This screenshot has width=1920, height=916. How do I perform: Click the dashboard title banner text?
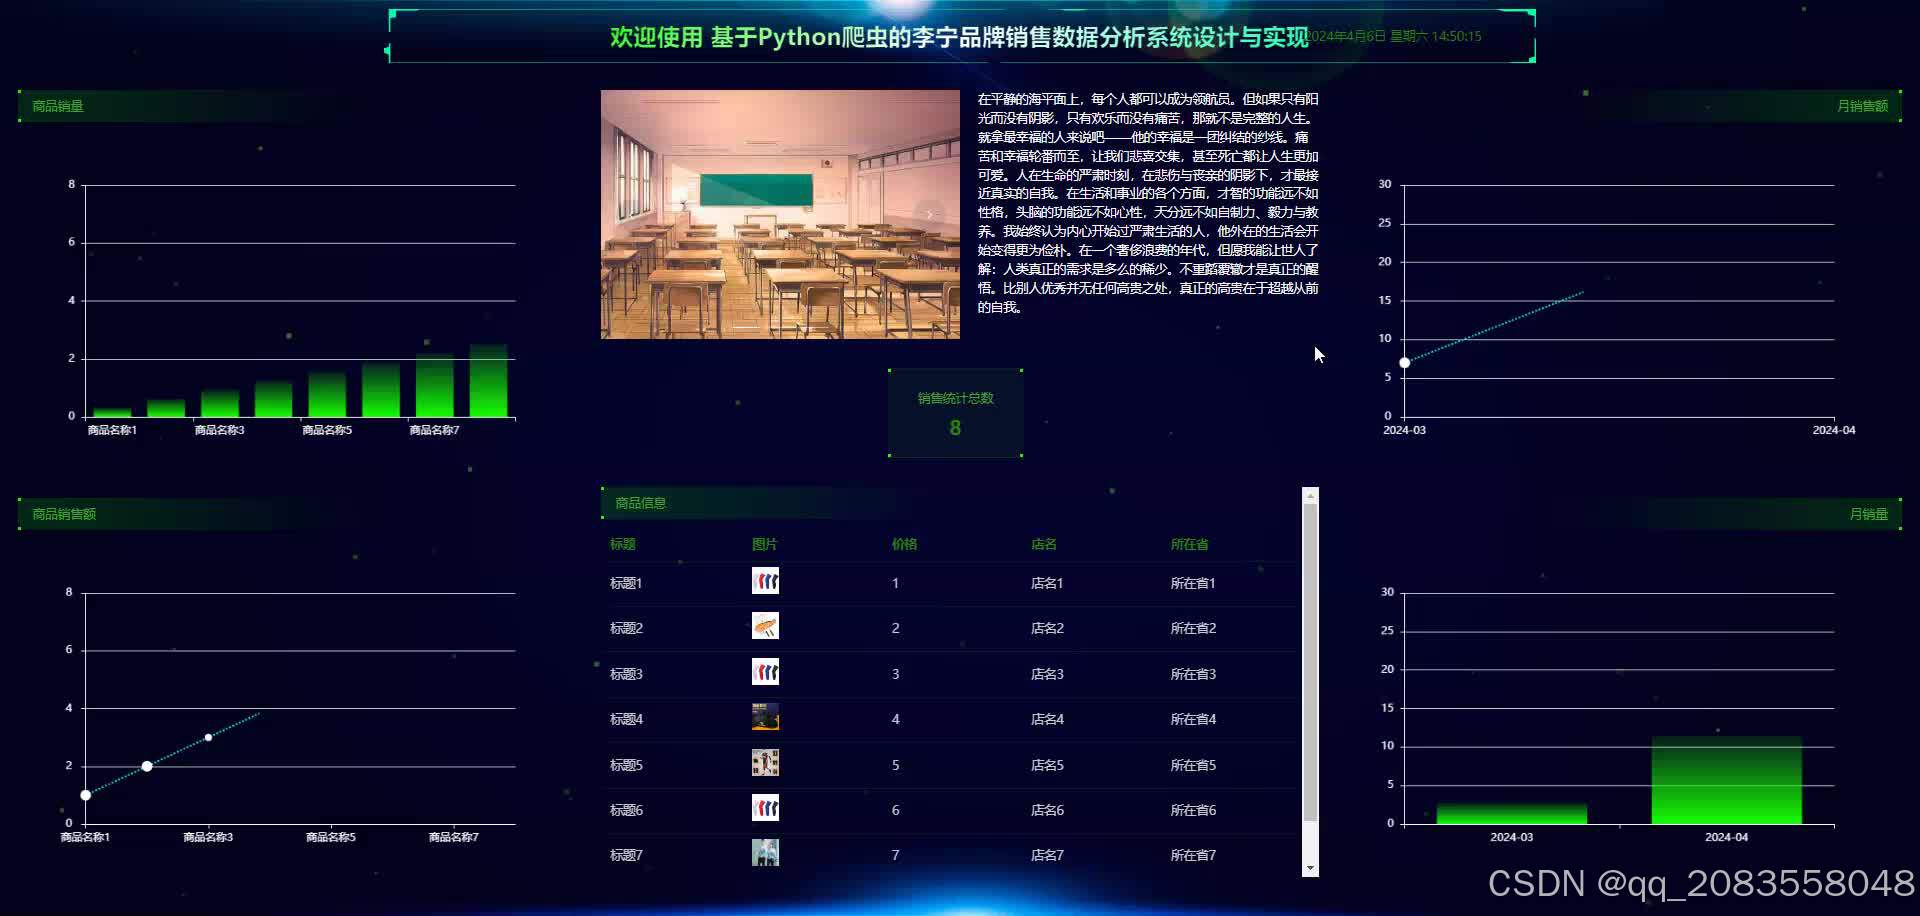click(x=958, y=37)
